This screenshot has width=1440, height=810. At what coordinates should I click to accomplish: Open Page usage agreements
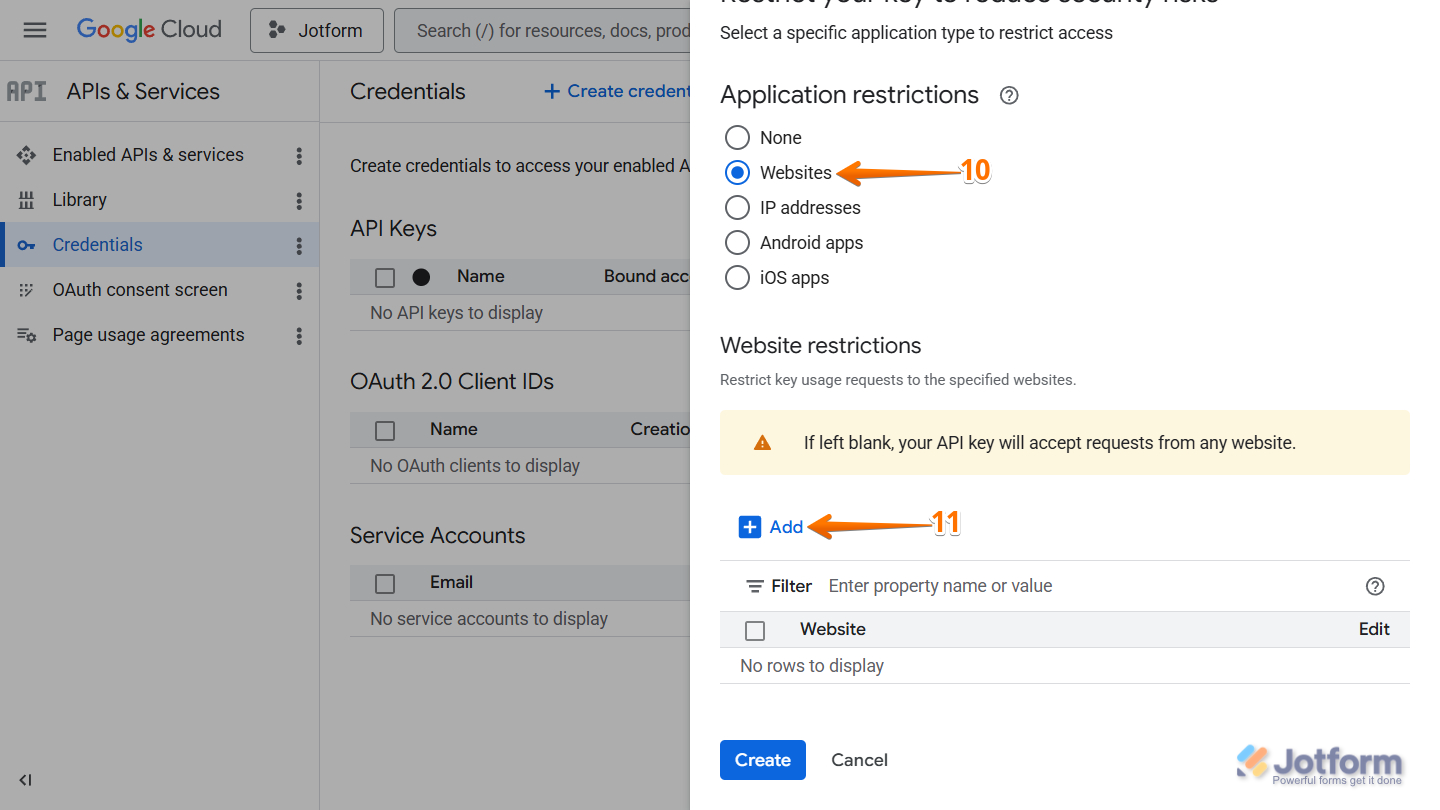(148, 334)
